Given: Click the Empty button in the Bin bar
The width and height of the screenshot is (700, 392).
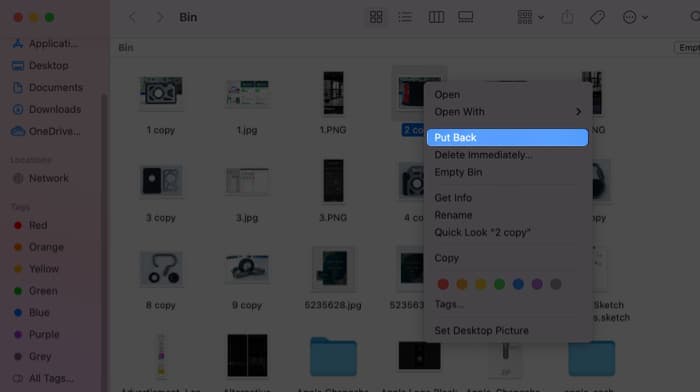Looking at the screenshot, I should [688, 48].
